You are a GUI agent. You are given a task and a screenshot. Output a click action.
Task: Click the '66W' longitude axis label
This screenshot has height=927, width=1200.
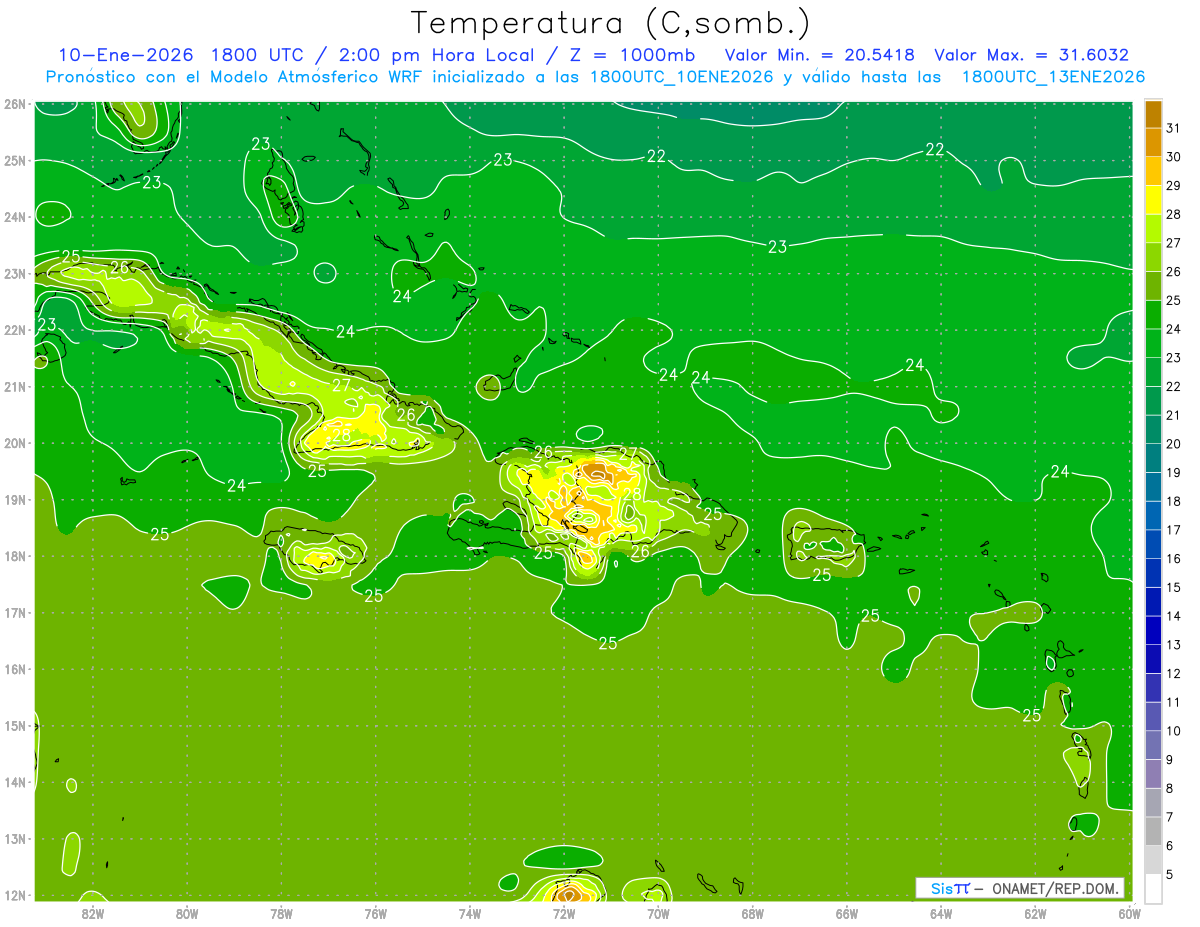(847, 913)
